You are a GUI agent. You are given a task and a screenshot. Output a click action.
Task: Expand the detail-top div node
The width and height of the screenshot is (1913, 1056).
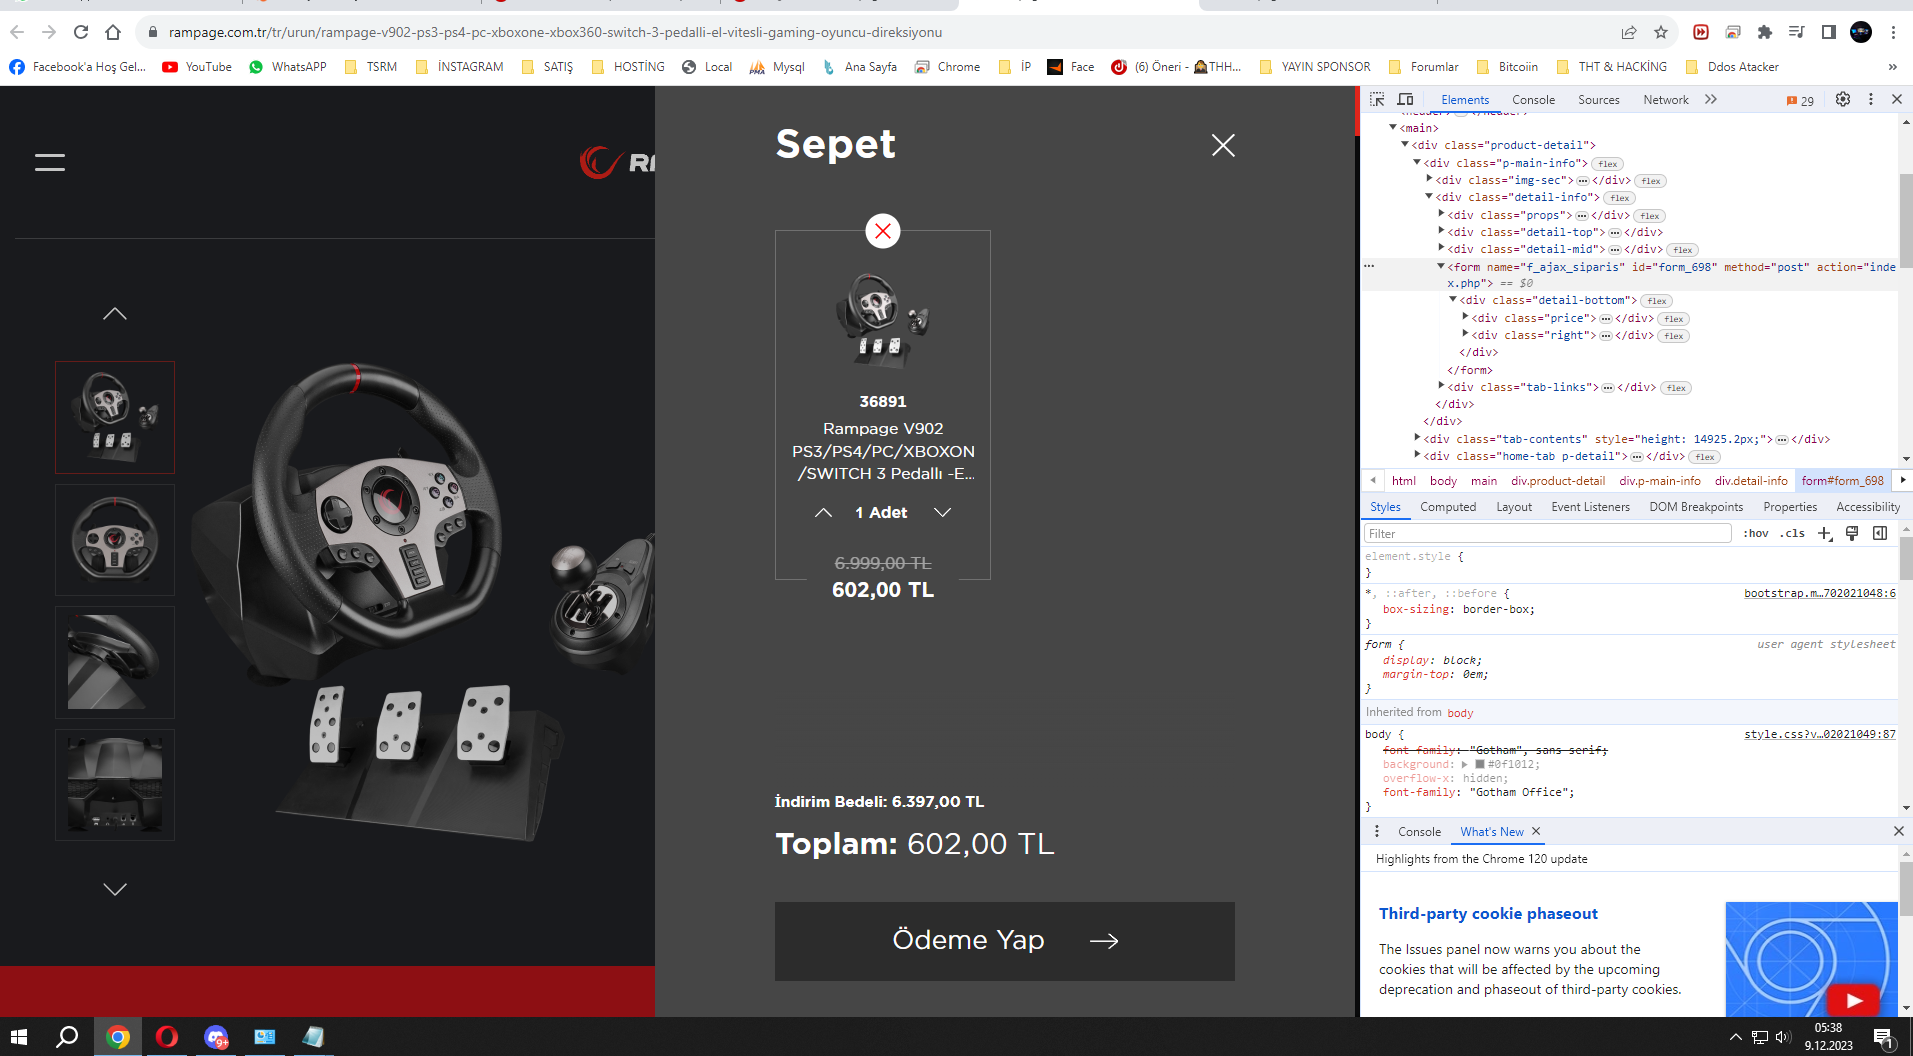(x=1441, y=232)
